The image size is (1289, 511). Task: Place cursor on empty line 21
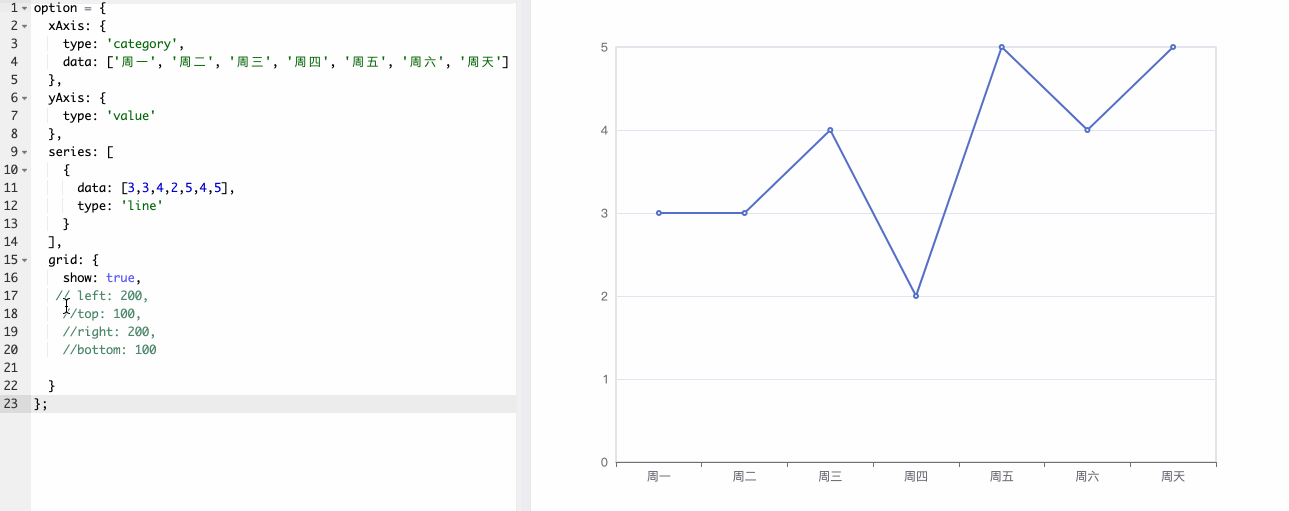tap(200, 368)
